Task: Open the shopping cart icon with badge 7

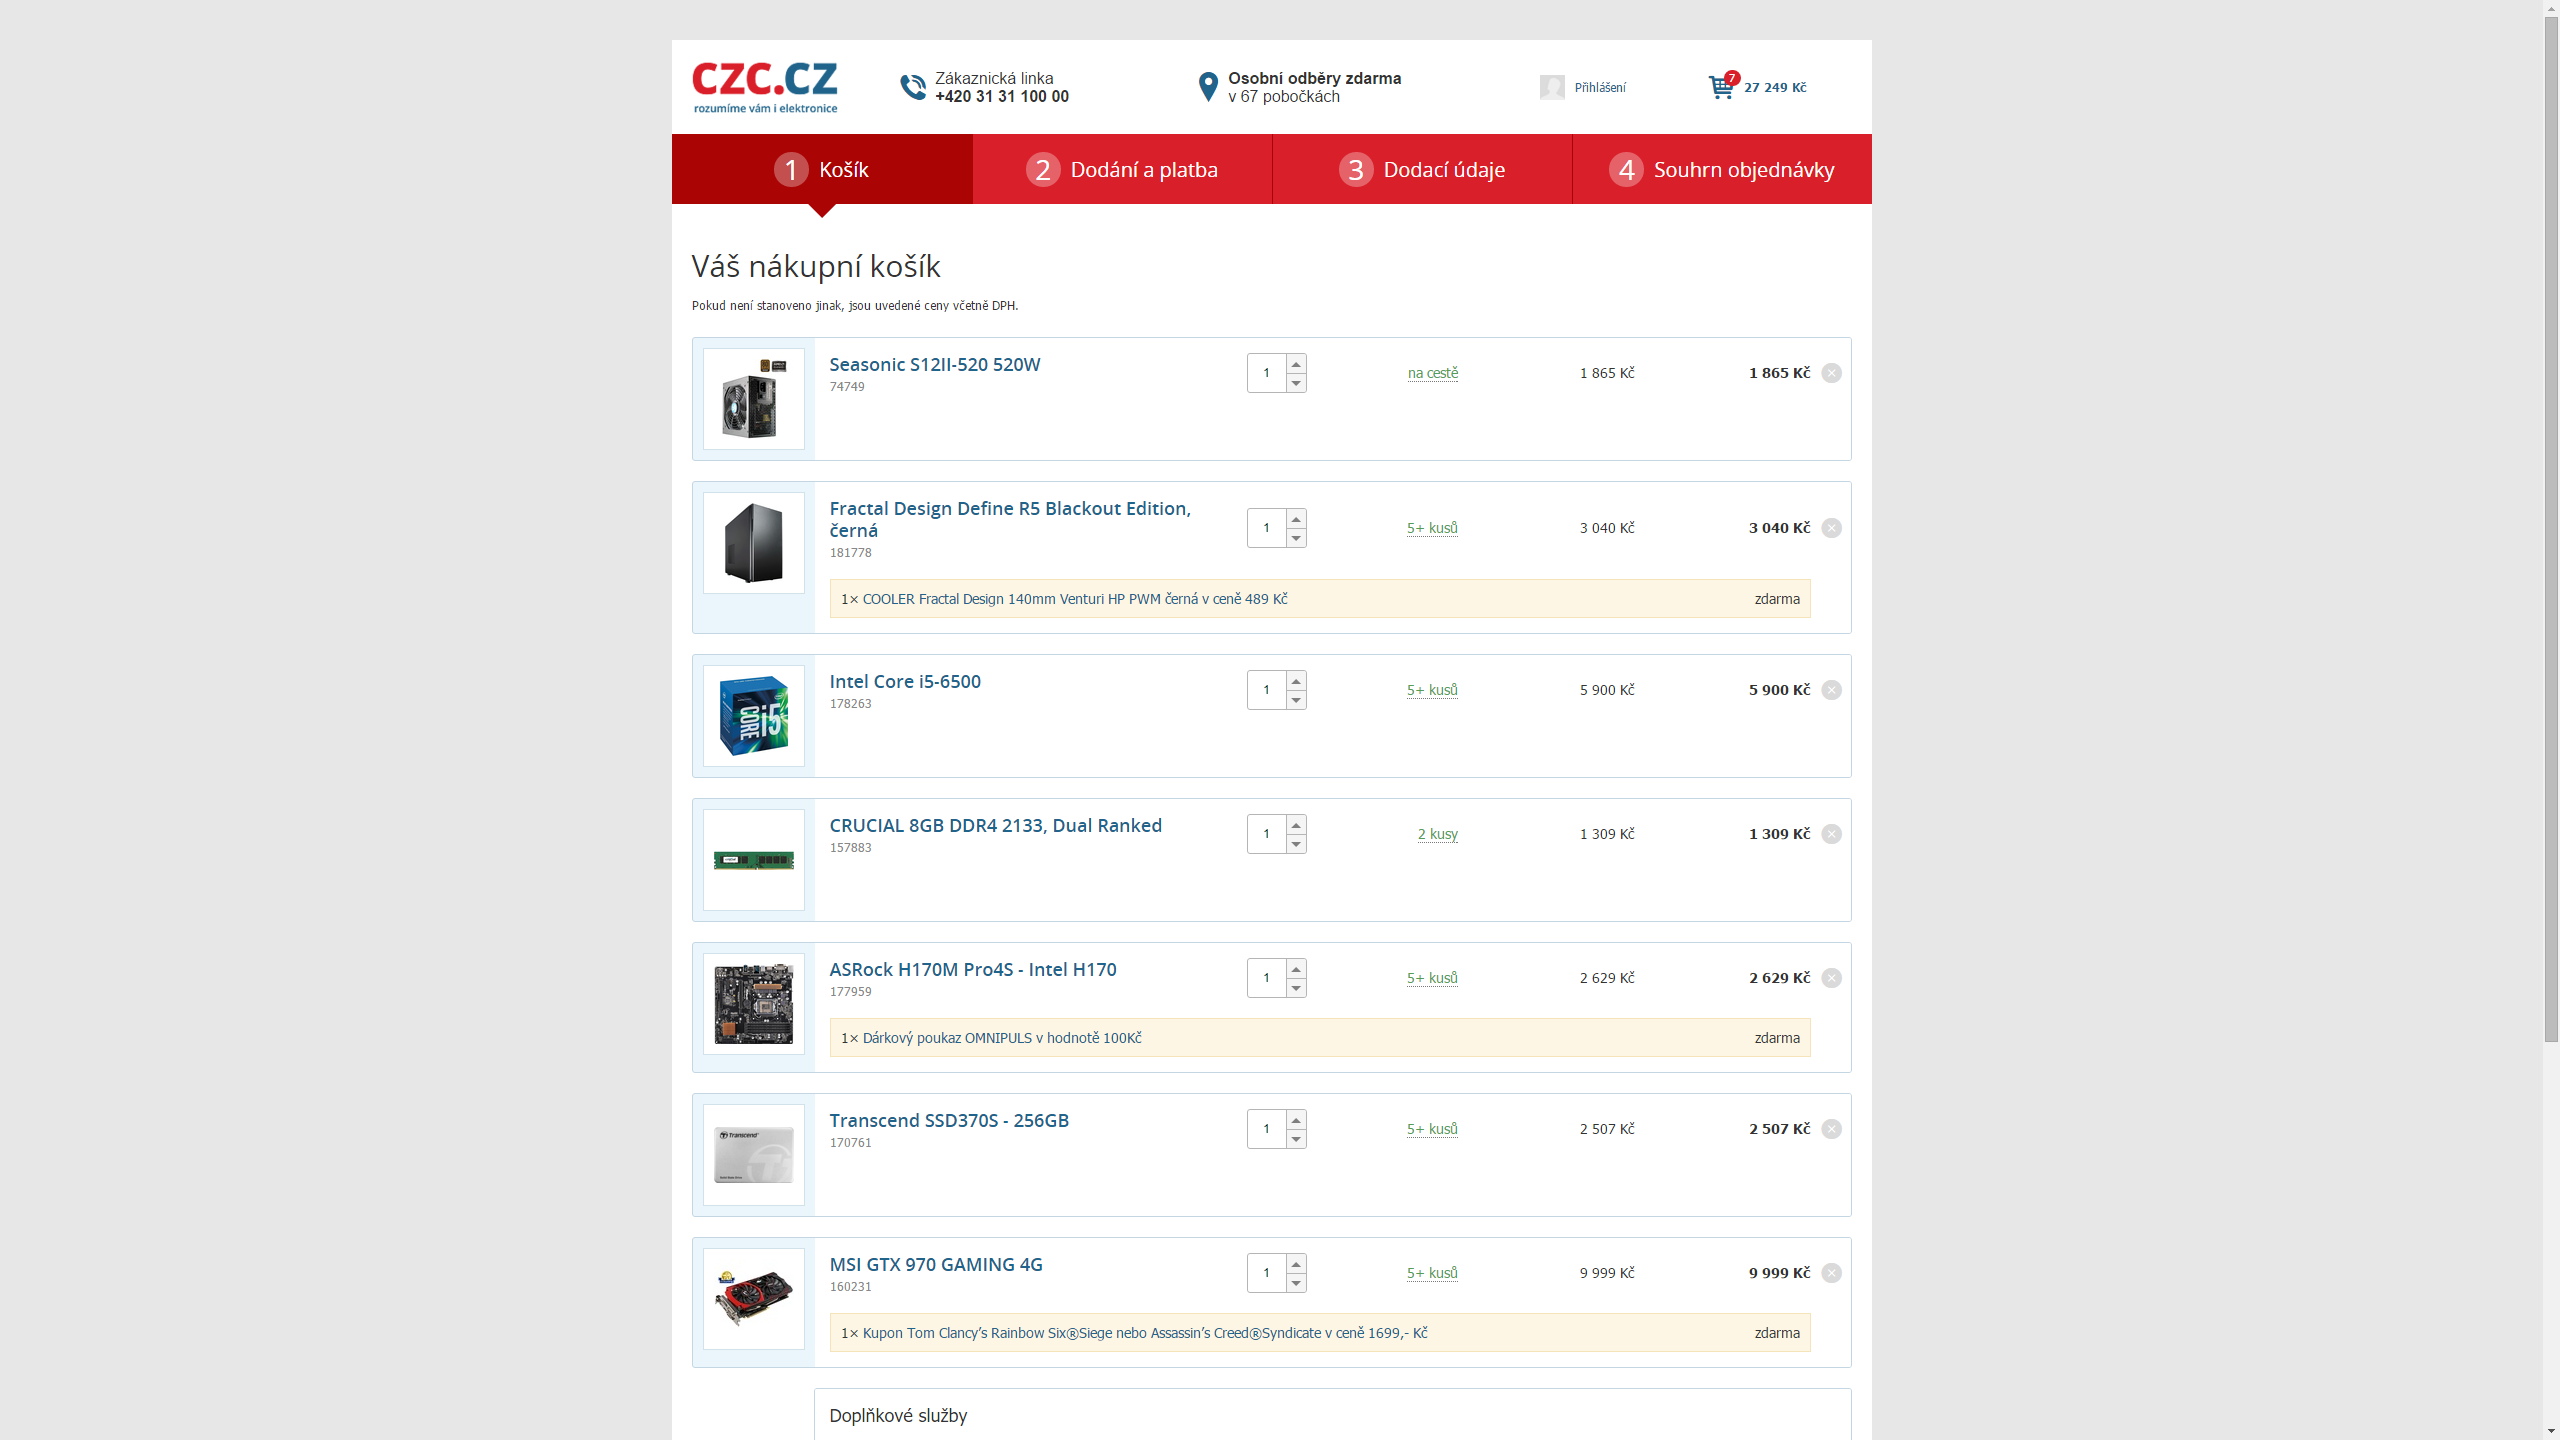Action: tap(1723, 86)
